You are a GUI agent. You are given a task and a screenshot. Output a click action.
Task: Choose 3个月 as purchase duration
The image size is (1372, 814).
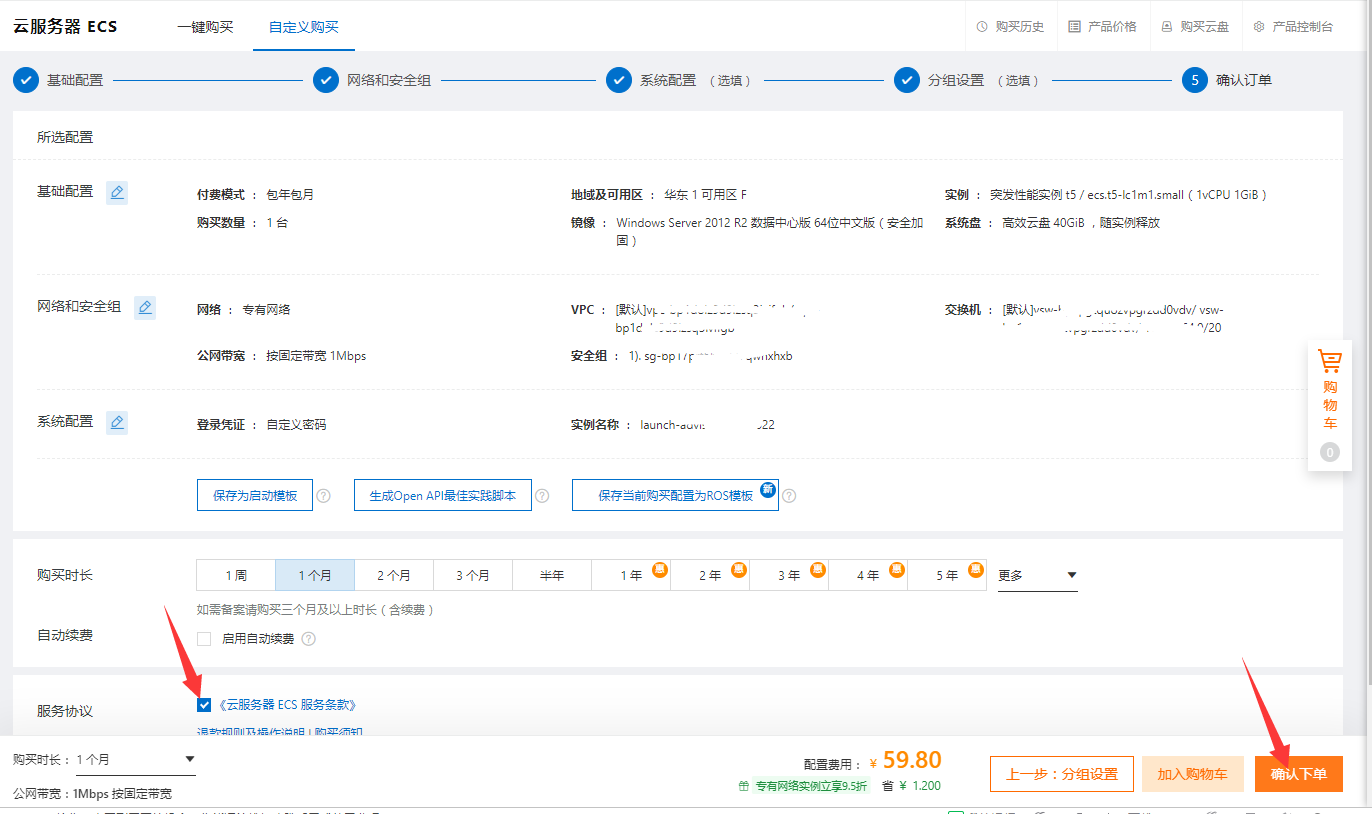pyautogui.click(x=473, y=575)
